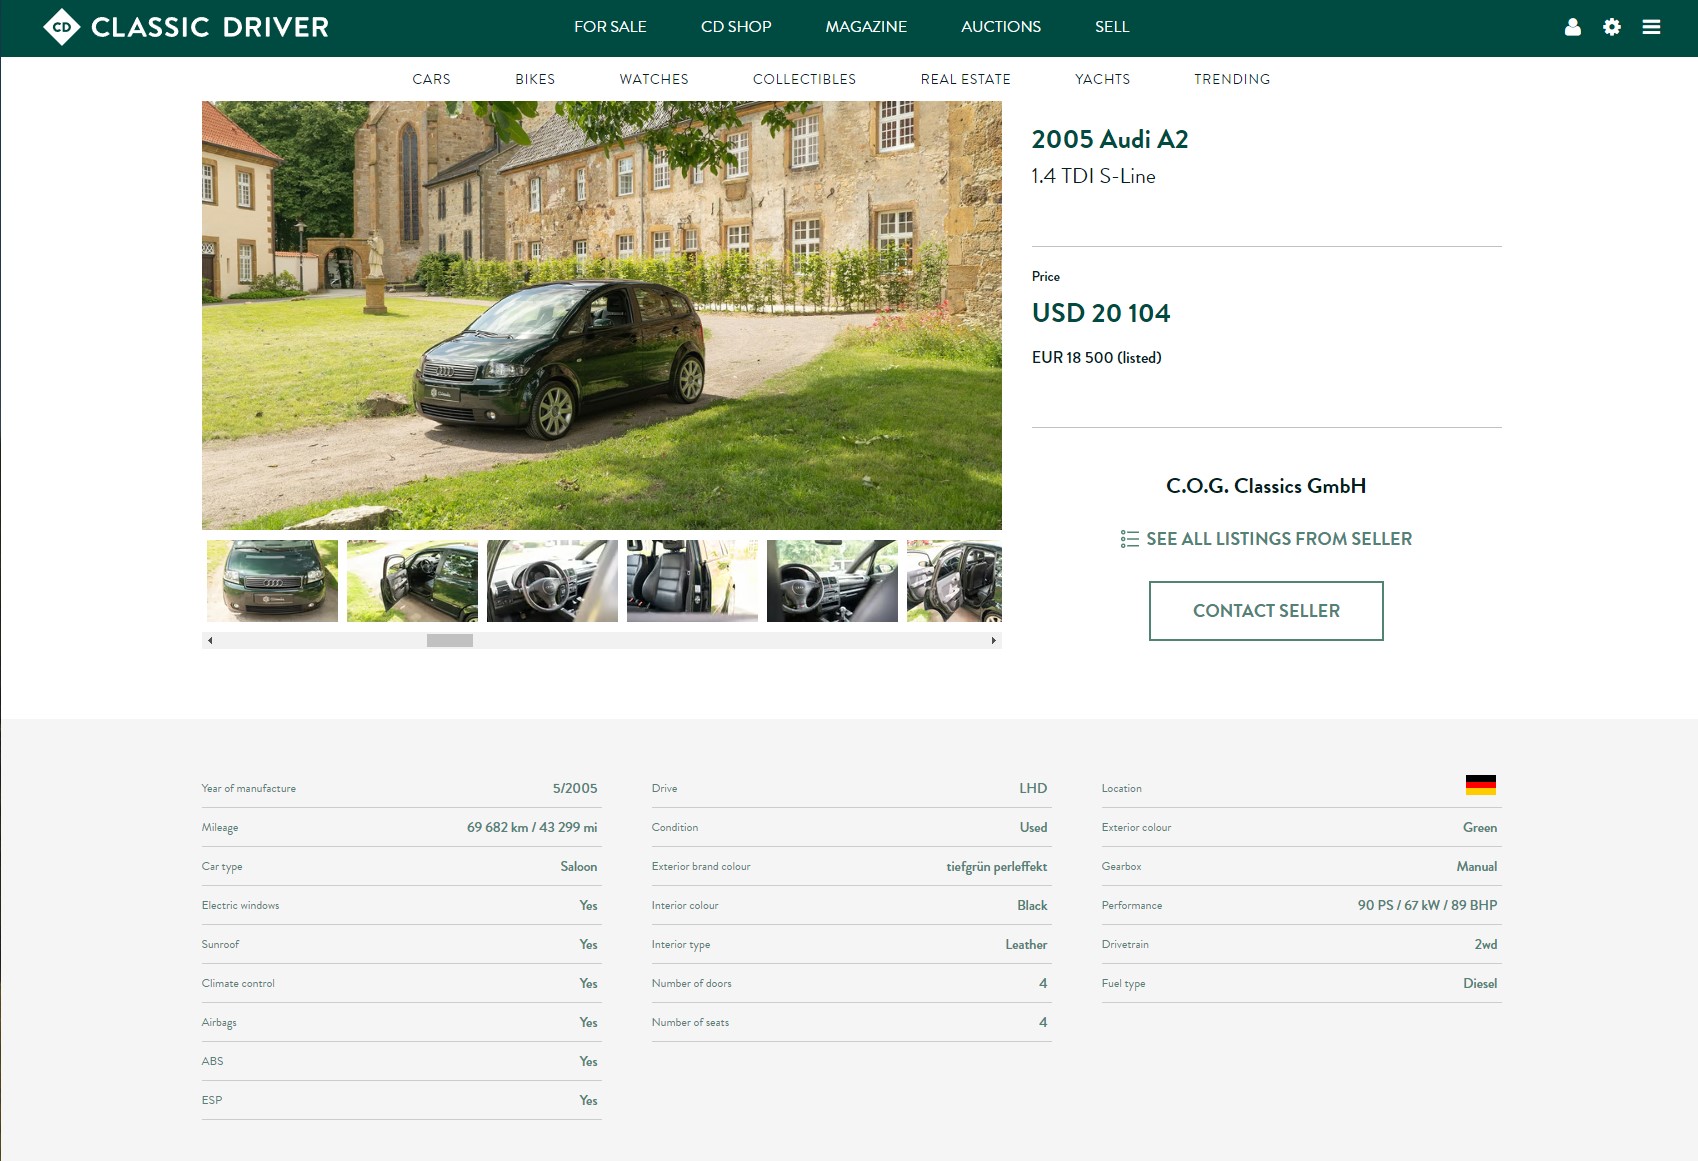Click the German flag location icon

tap(1480, 785)
